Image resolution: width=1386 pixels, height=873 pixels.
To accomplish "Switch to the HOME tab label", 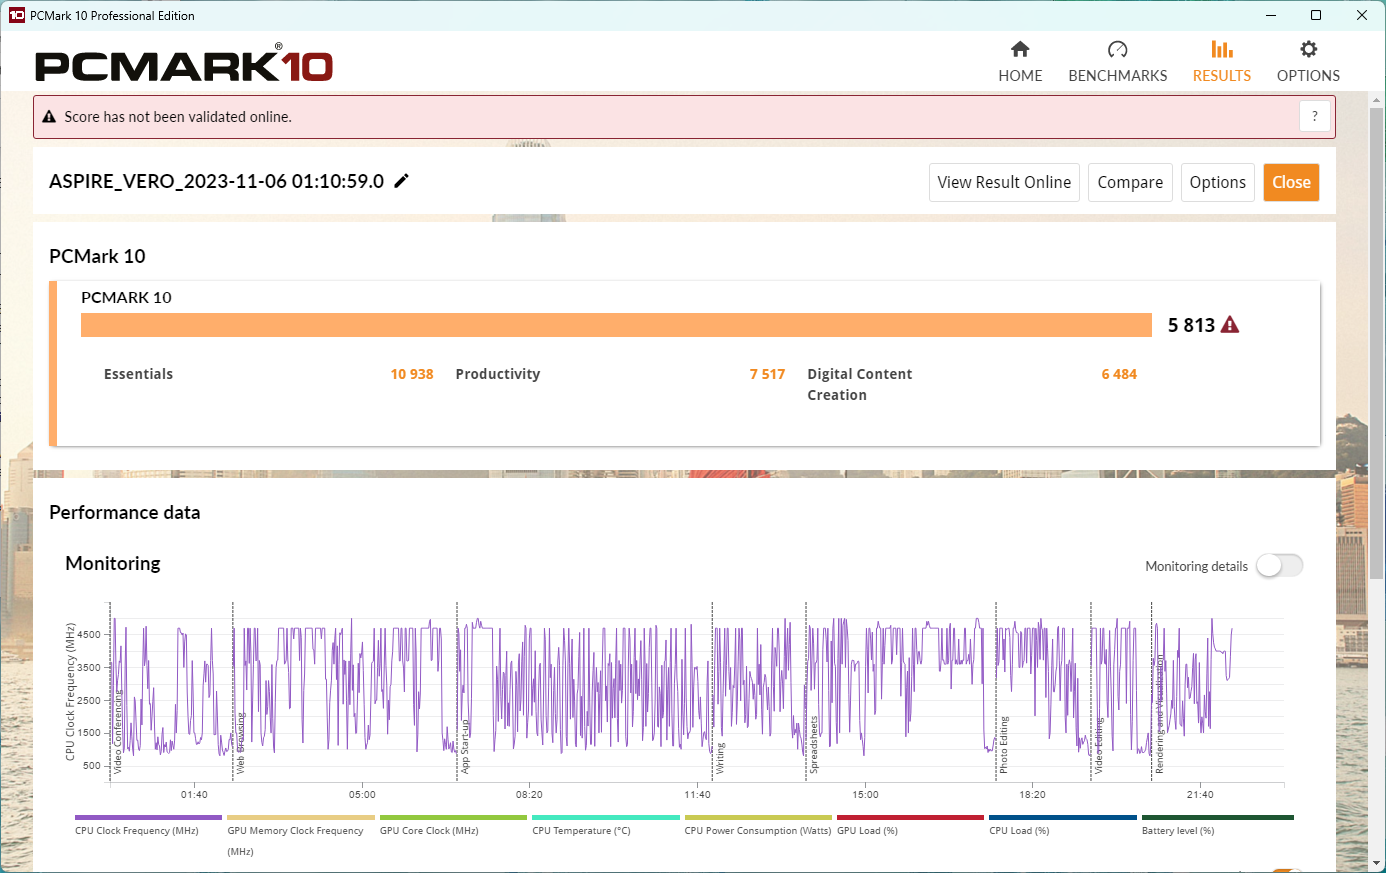I will (x=1020, y=76).
